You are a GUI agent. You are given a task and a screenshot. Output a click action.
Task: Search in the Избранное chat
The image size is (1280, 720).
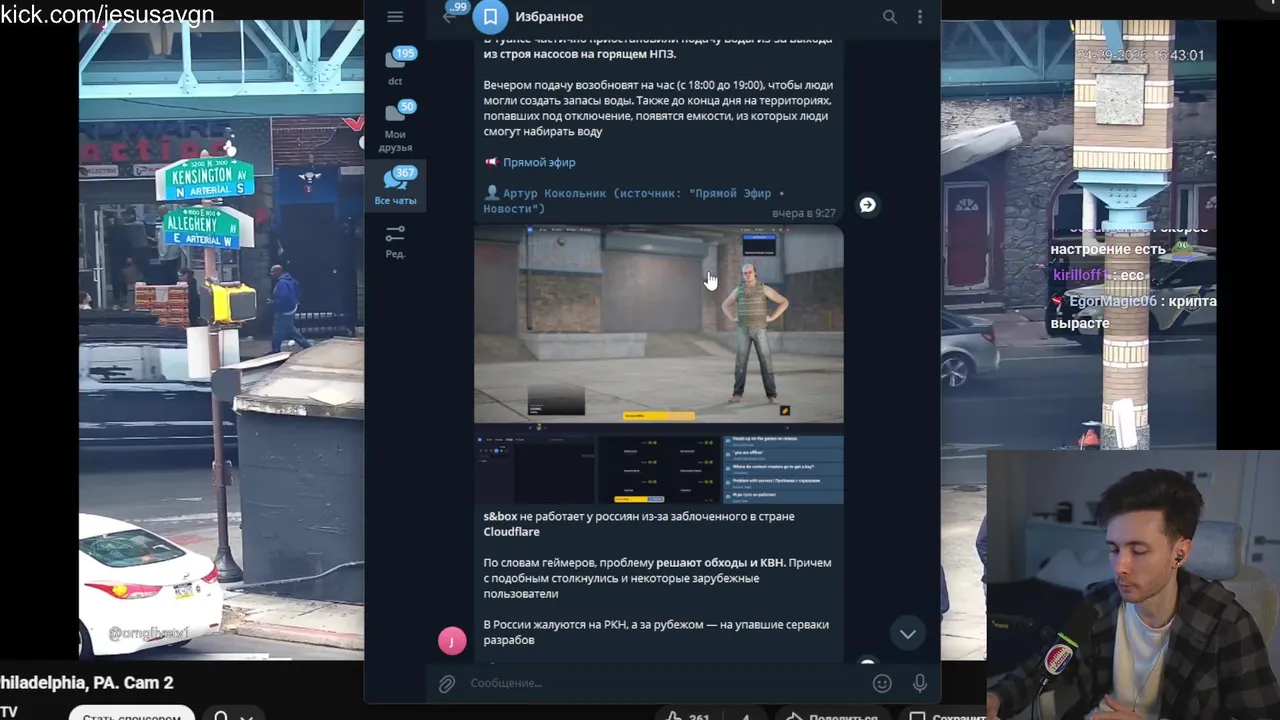click(890, 17)
